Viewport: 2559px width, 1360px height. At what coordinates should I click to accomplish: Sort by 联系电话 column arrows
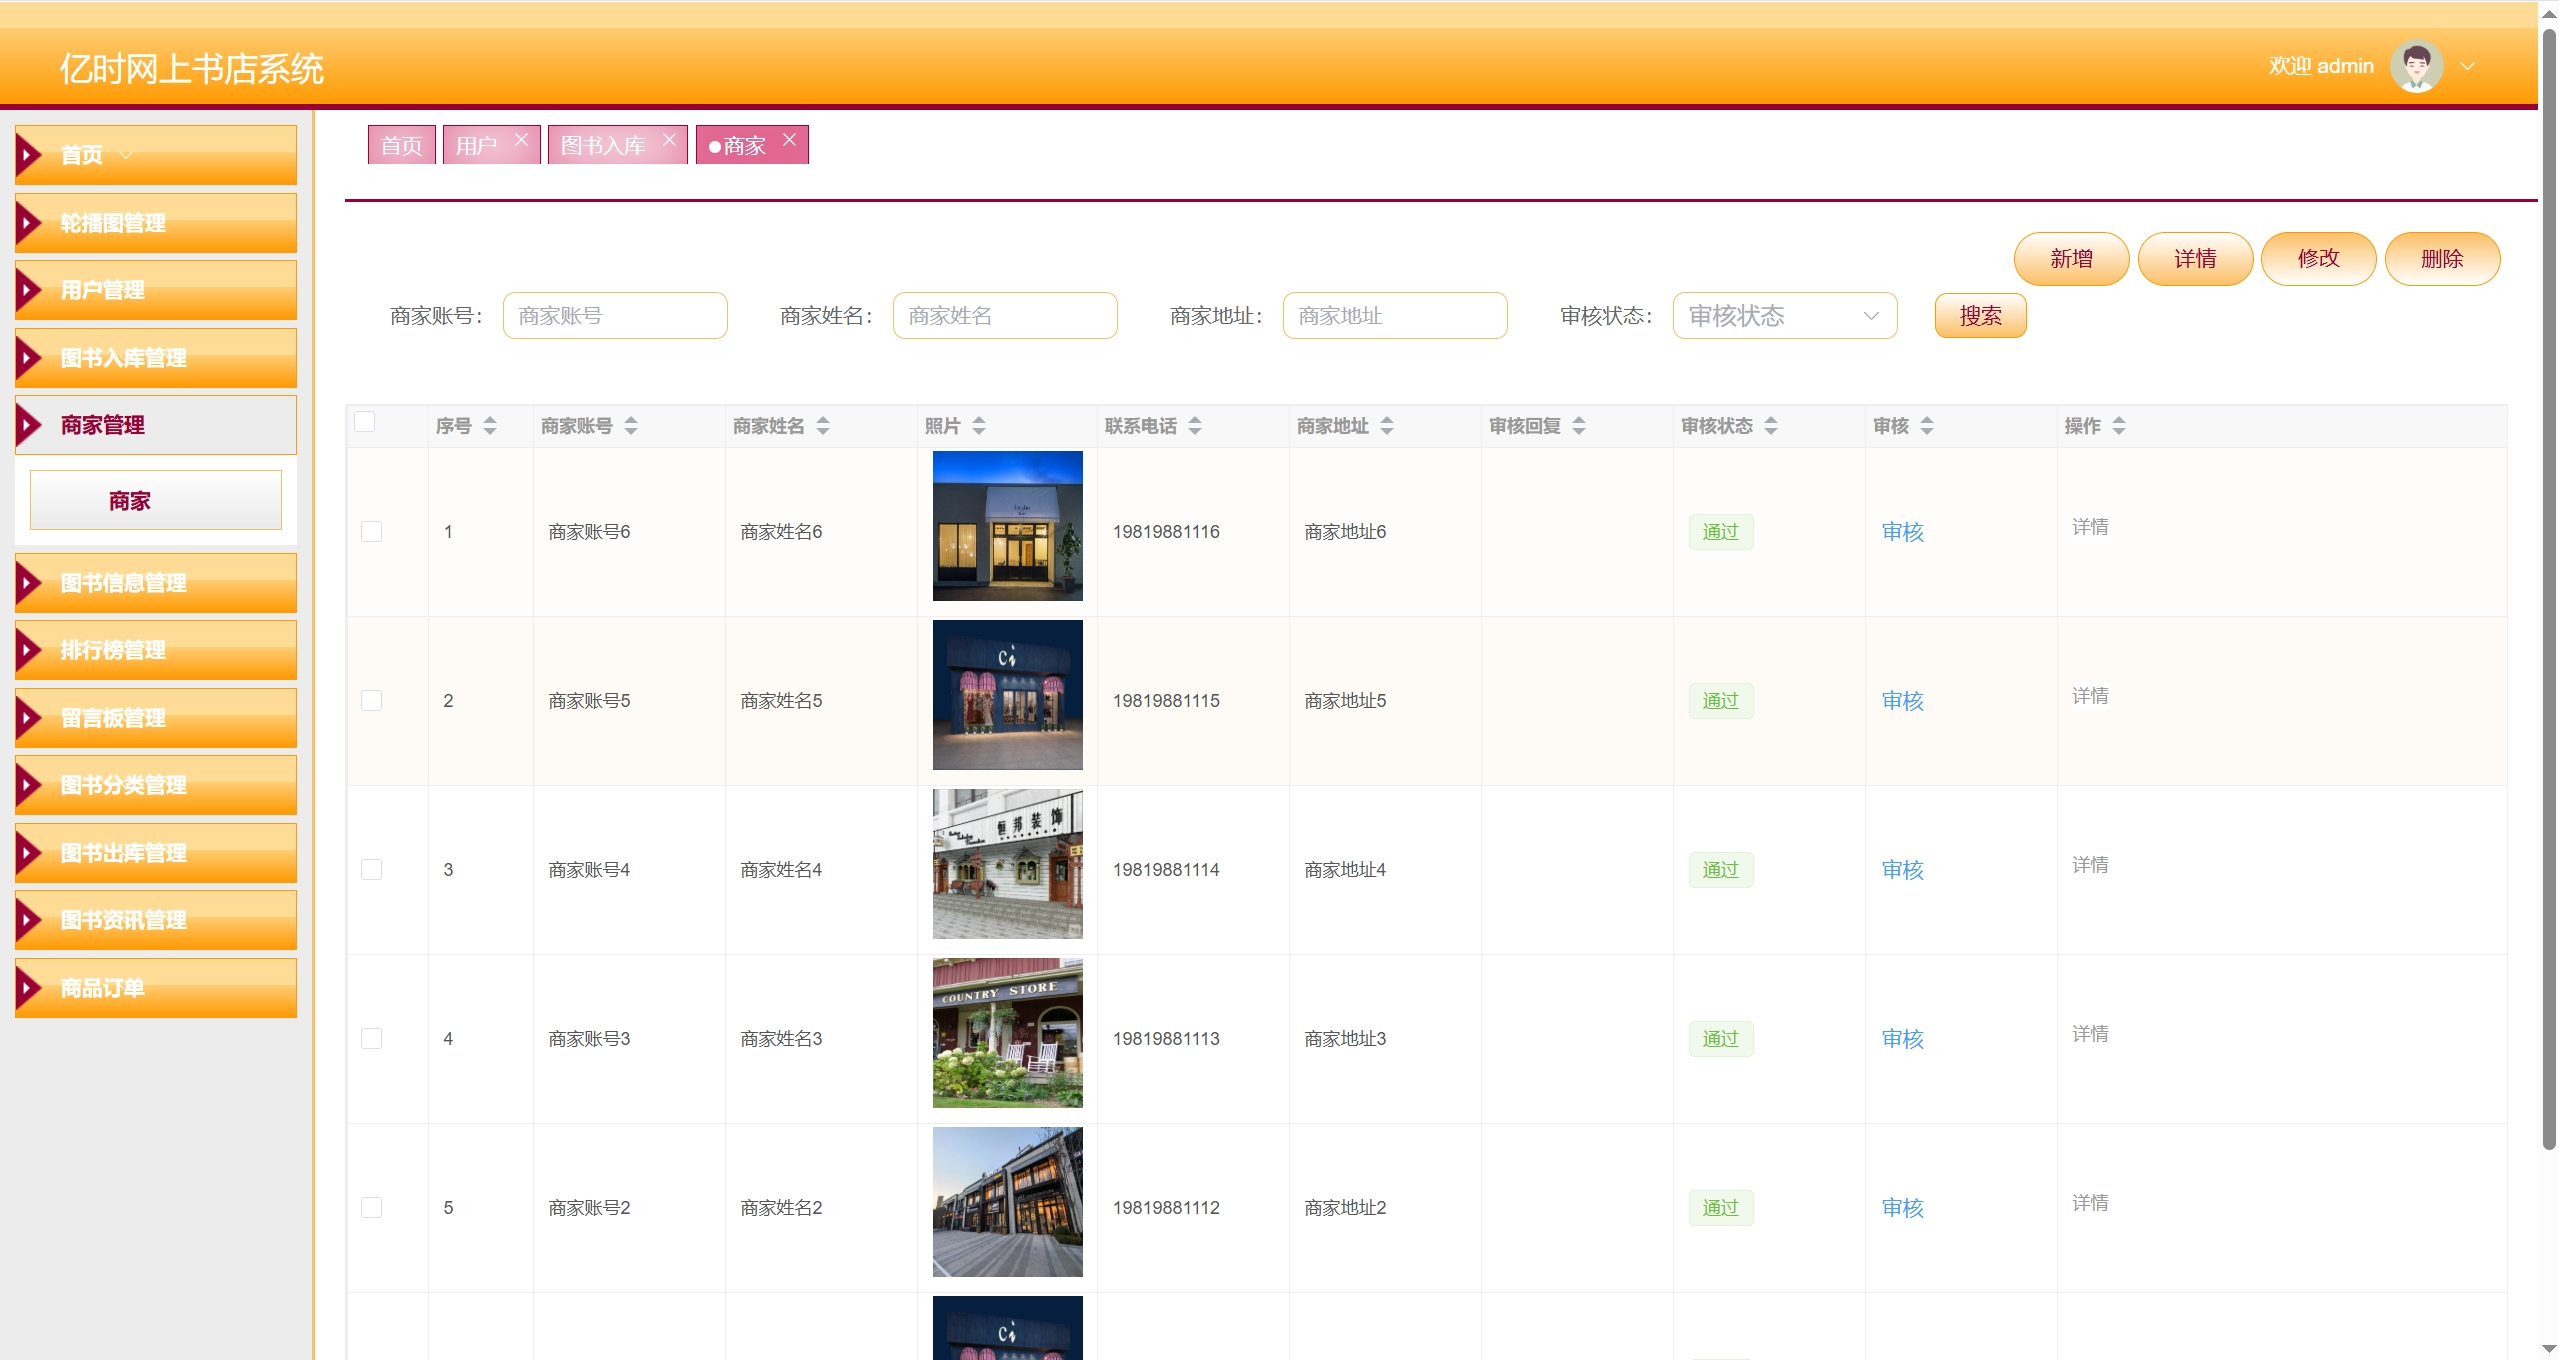[x=1195, y=426]
